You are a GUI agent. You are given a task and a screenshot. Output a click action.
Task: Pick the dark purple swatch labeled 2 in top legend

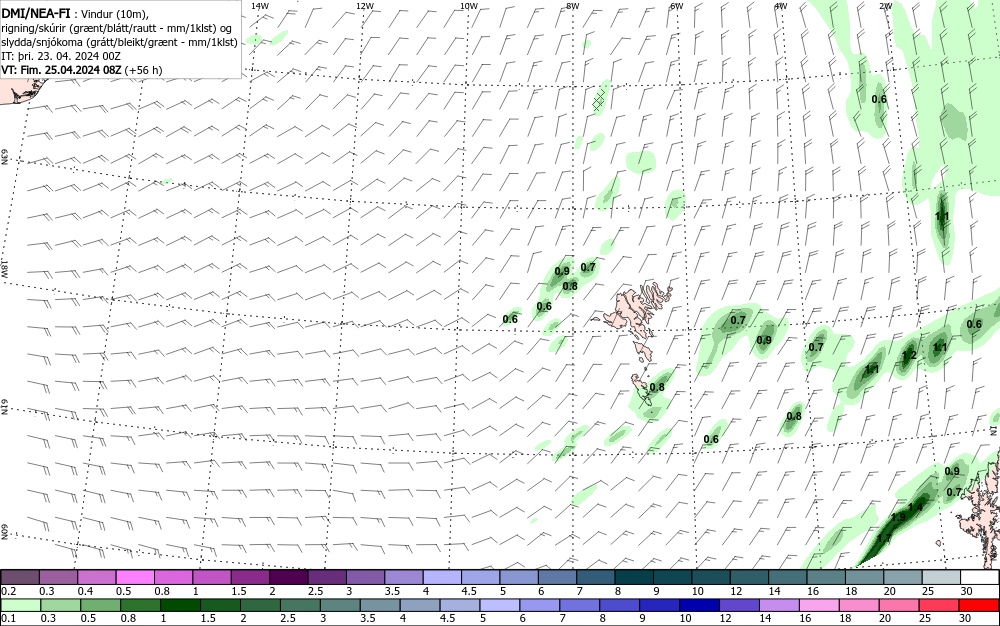(x=288, y=577)
